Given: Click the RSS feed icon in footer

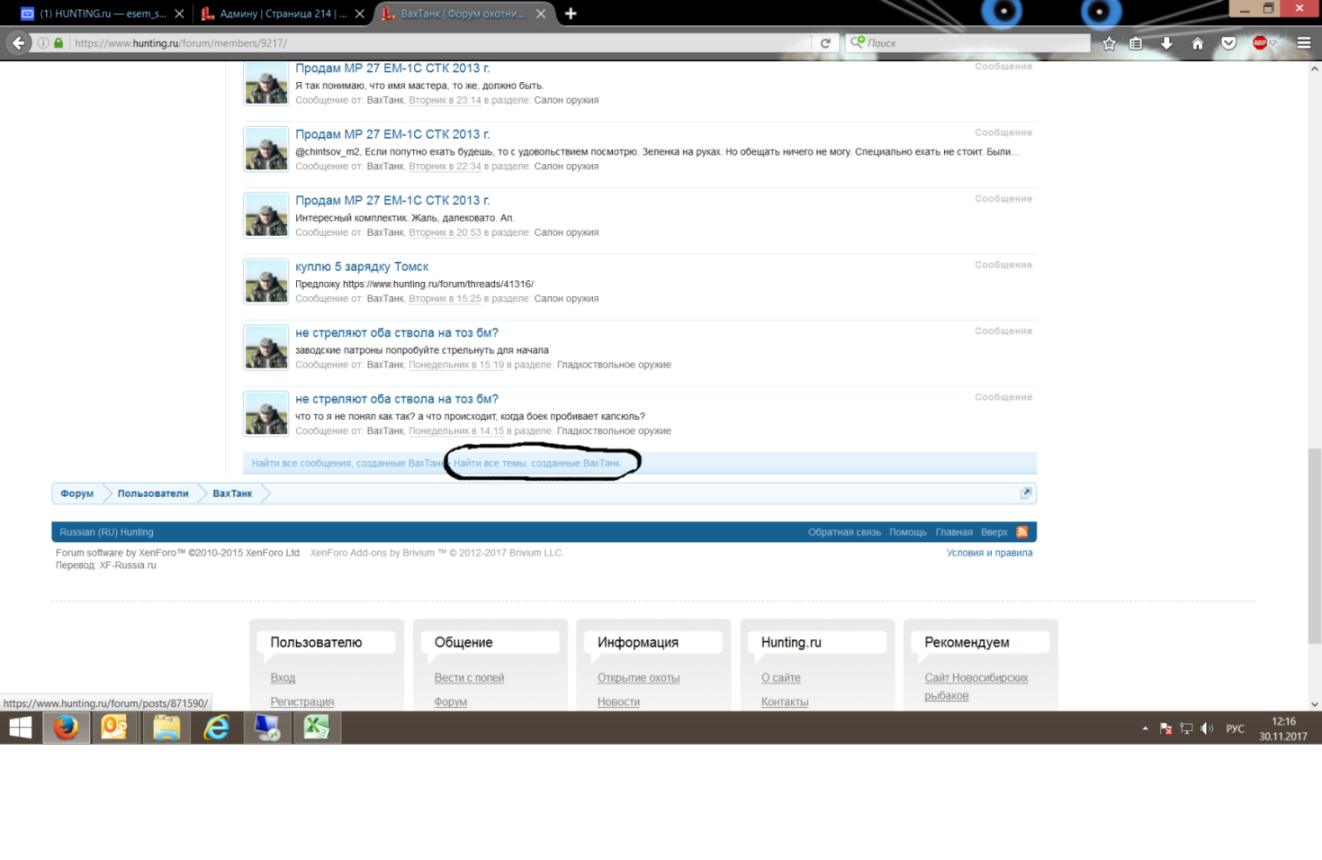Looking at the screenshot, I should (x=1022, y=532).
